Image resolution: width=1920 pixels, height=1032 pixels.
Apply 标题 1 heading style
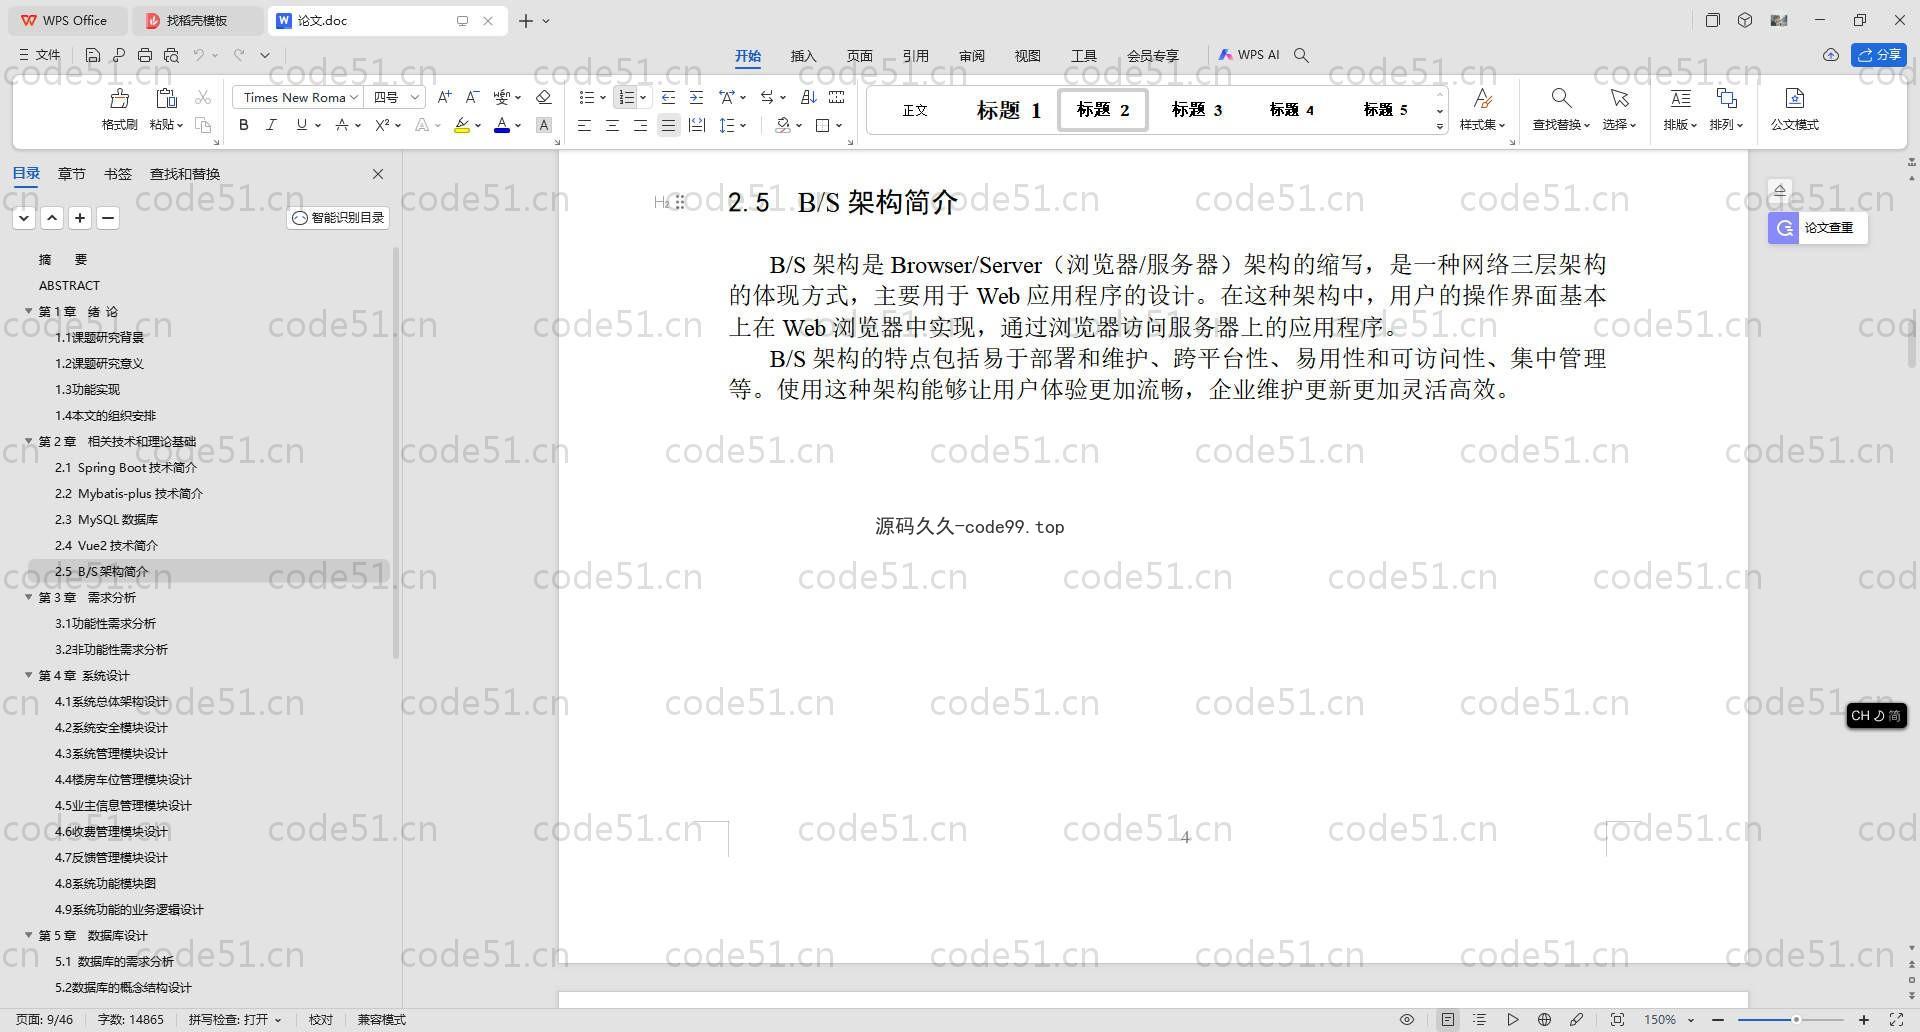pyautogui.click(x=1008, y=110)
